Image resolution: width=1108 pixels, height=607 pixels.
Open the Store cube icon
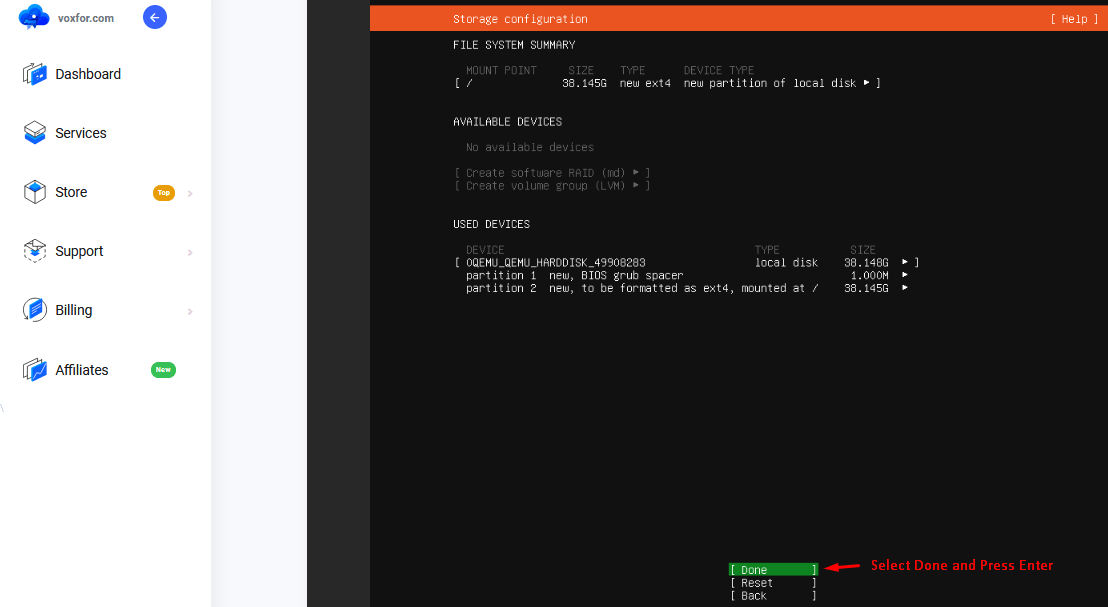click(33, 192)
